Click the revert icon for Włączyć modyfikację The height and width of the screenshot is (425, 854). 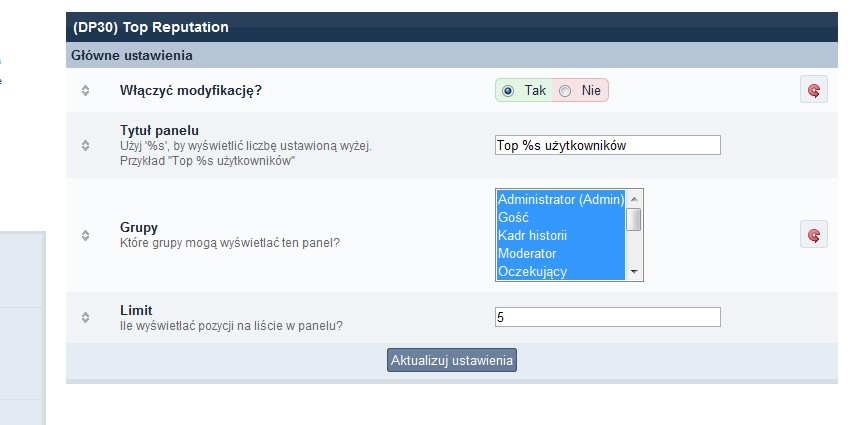click(814, 90)
